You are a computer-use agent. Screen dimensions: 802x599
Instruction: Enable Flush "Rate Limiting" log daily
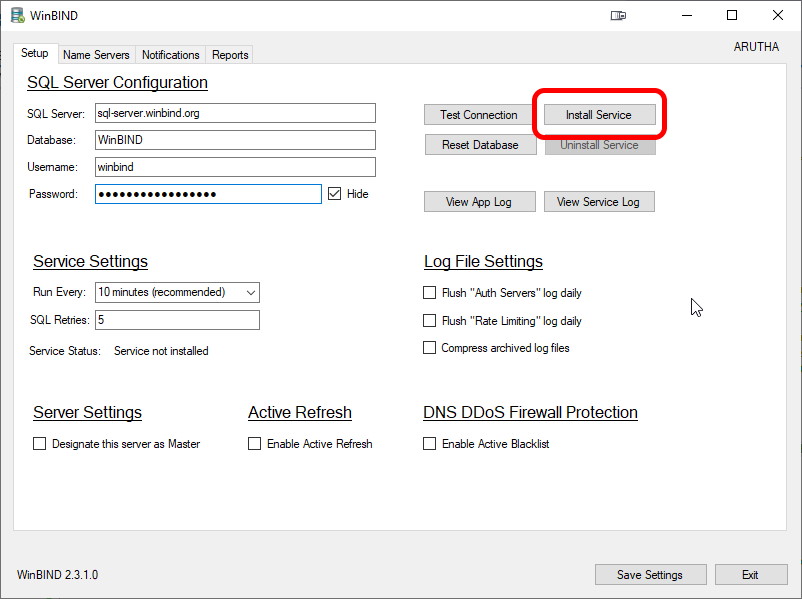click(430, 321)
